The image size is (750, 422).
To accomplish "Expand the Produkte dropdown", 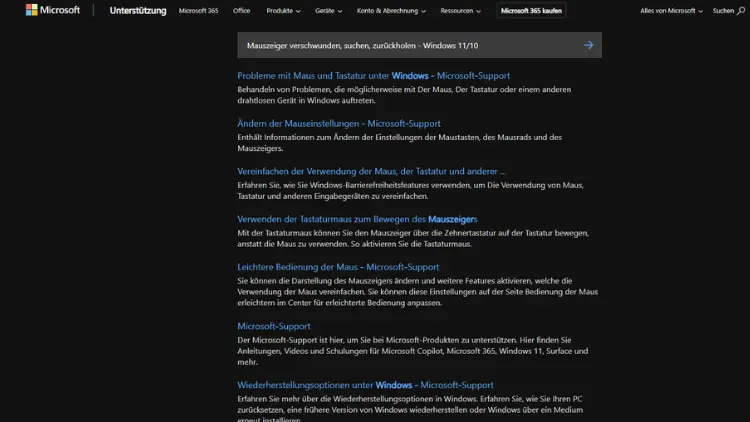I will 283,11.
